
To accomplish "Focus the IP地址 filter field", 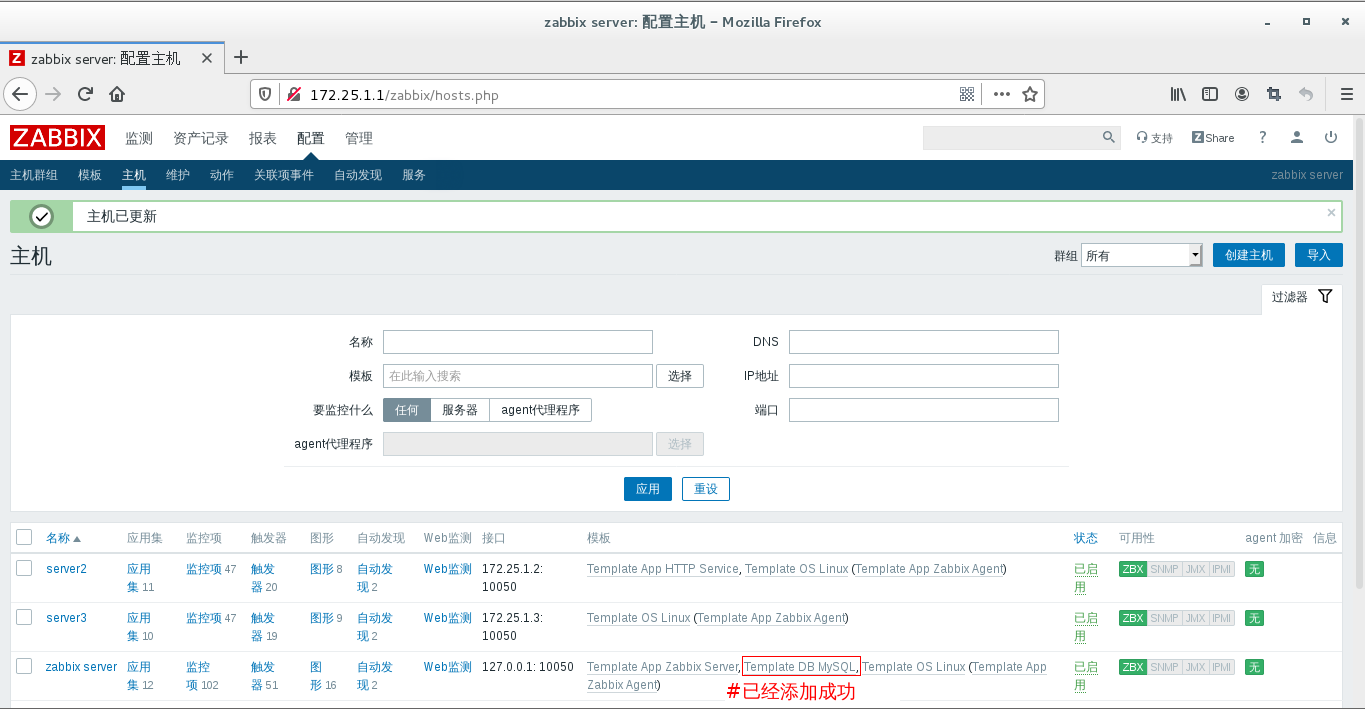I will point(924,376).
